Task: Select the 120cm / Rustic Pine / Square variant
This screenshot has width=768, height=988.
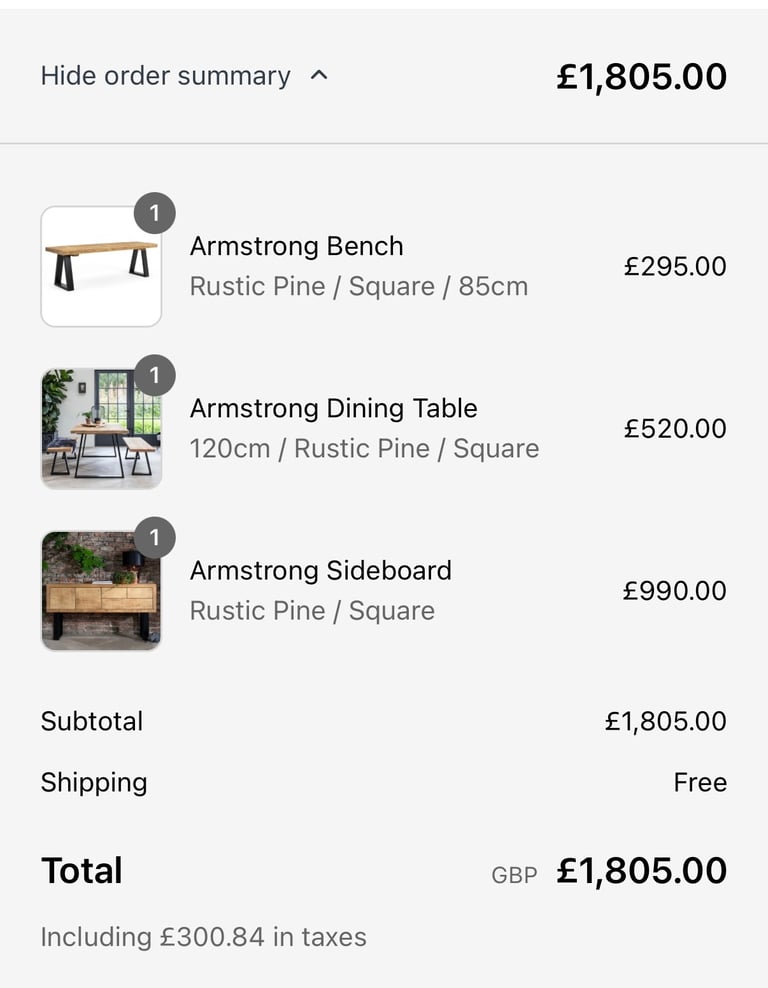Action: 364,449
